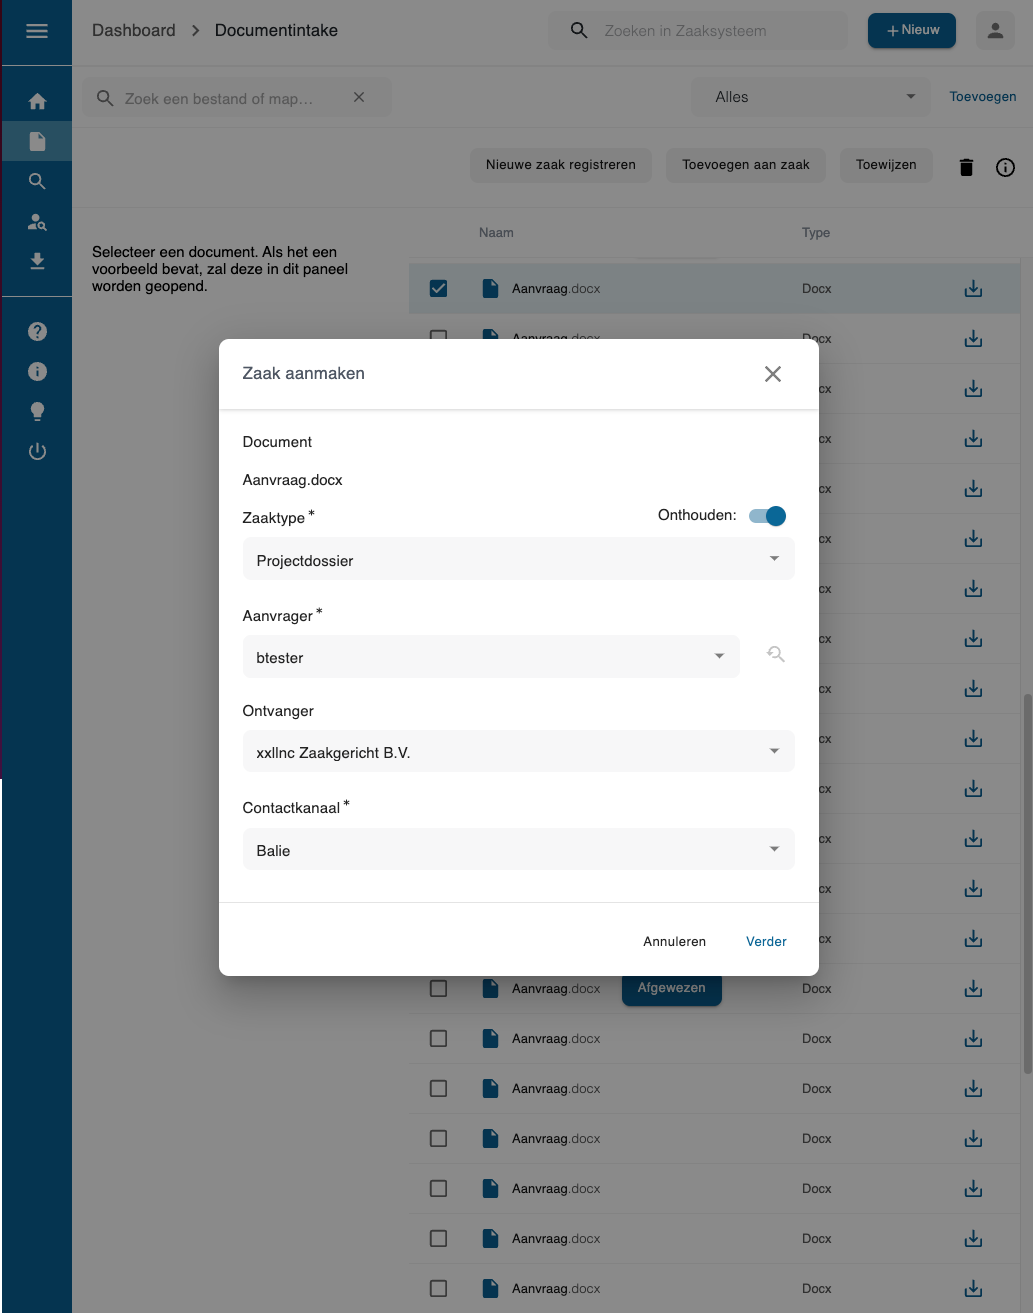Open the sidebar magnifier search icon
The height and width of the screenshot is (1313, 1033).
coord(37,181)
